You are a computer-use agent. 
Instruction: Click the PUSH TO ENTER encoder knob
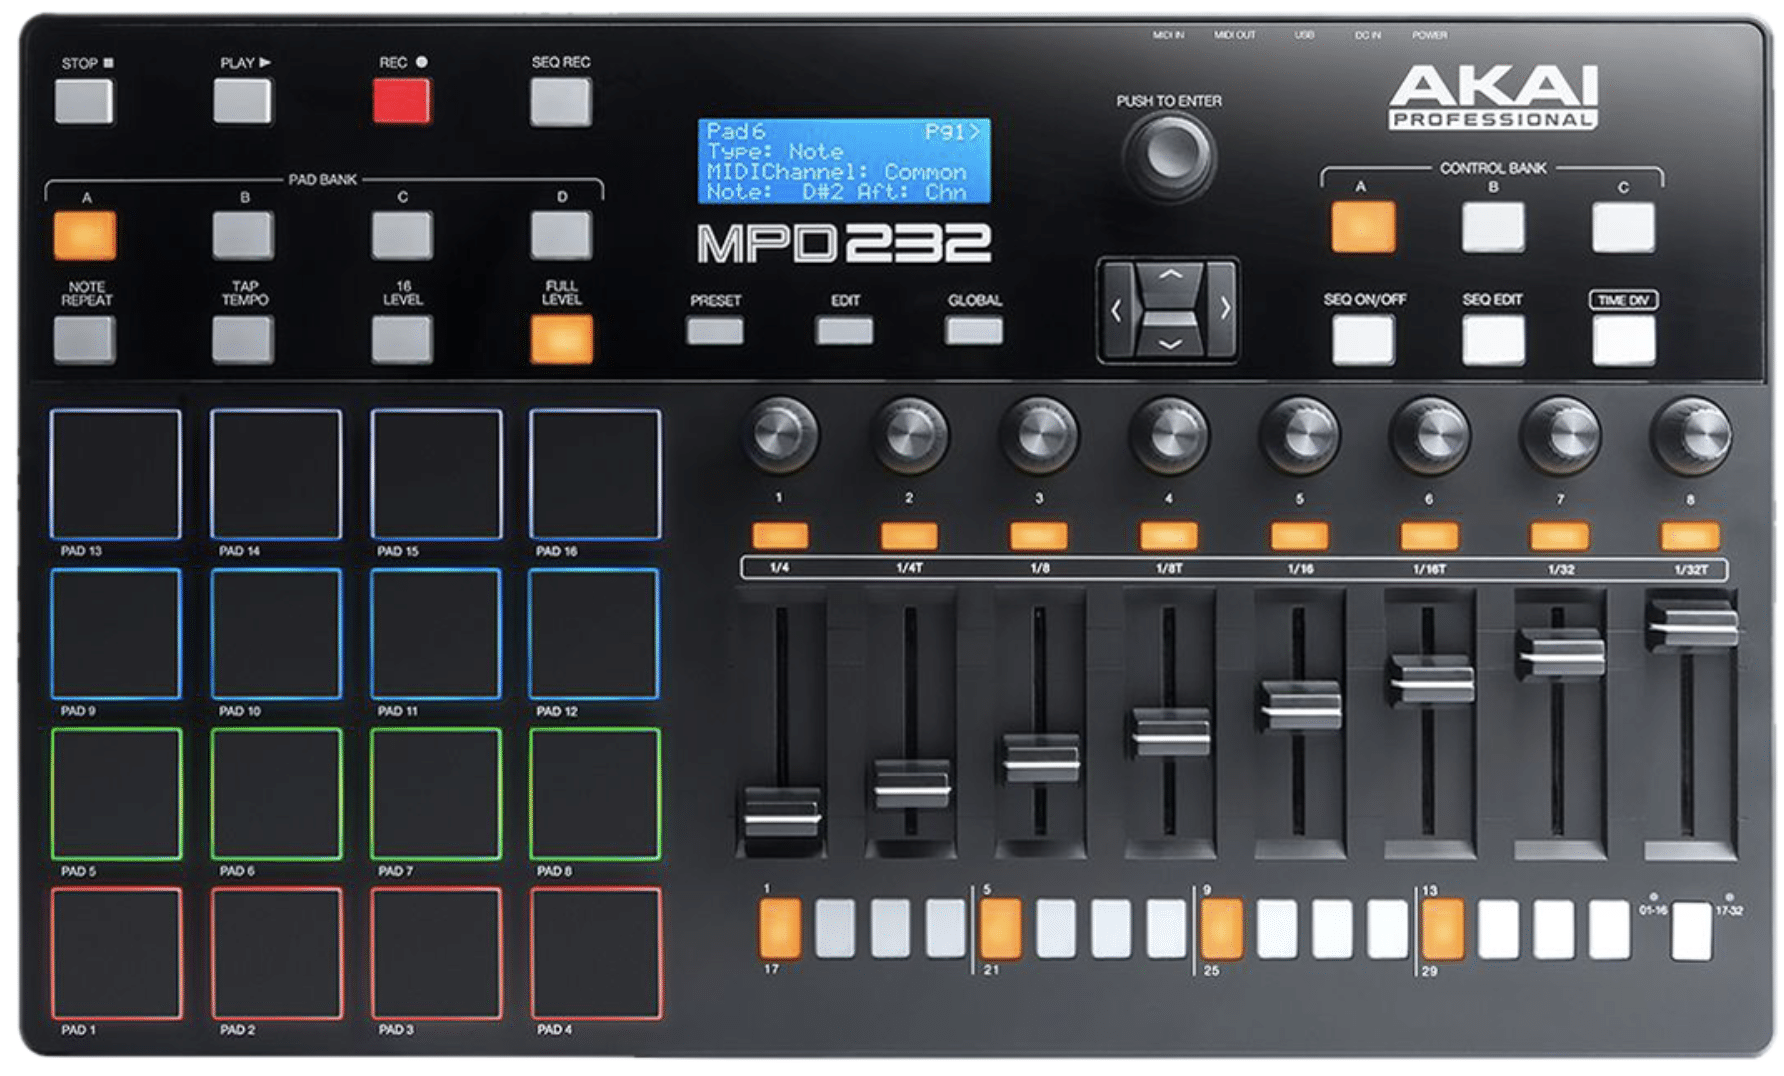click(x=1169, y=155)
